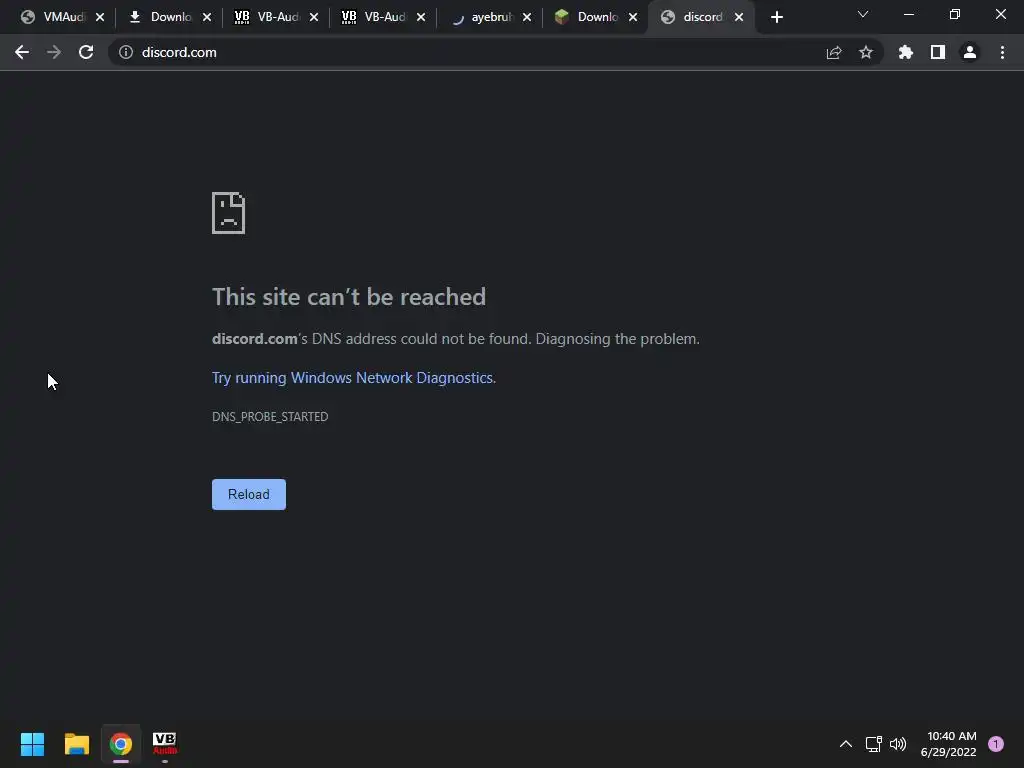This screenshot has height=768, width=1024.
Task: Reload the page with the toolbar refresh icon
Action: tap(86, 52)
